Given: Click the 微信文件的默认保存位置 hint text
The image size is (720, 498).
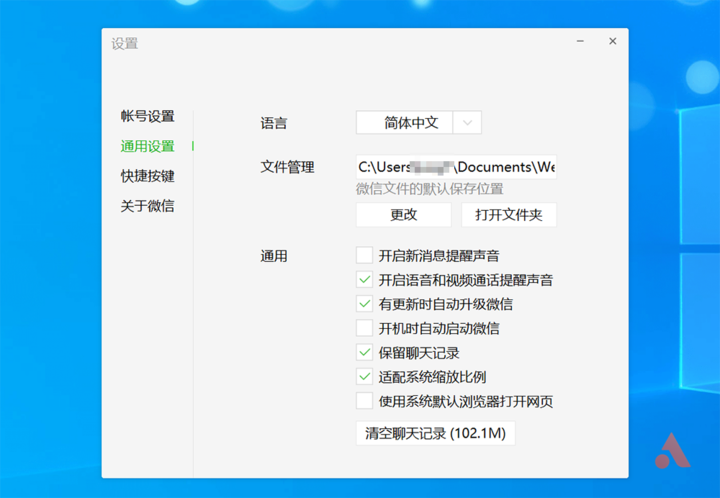Looking at the screenshot, I should [429, 189].
